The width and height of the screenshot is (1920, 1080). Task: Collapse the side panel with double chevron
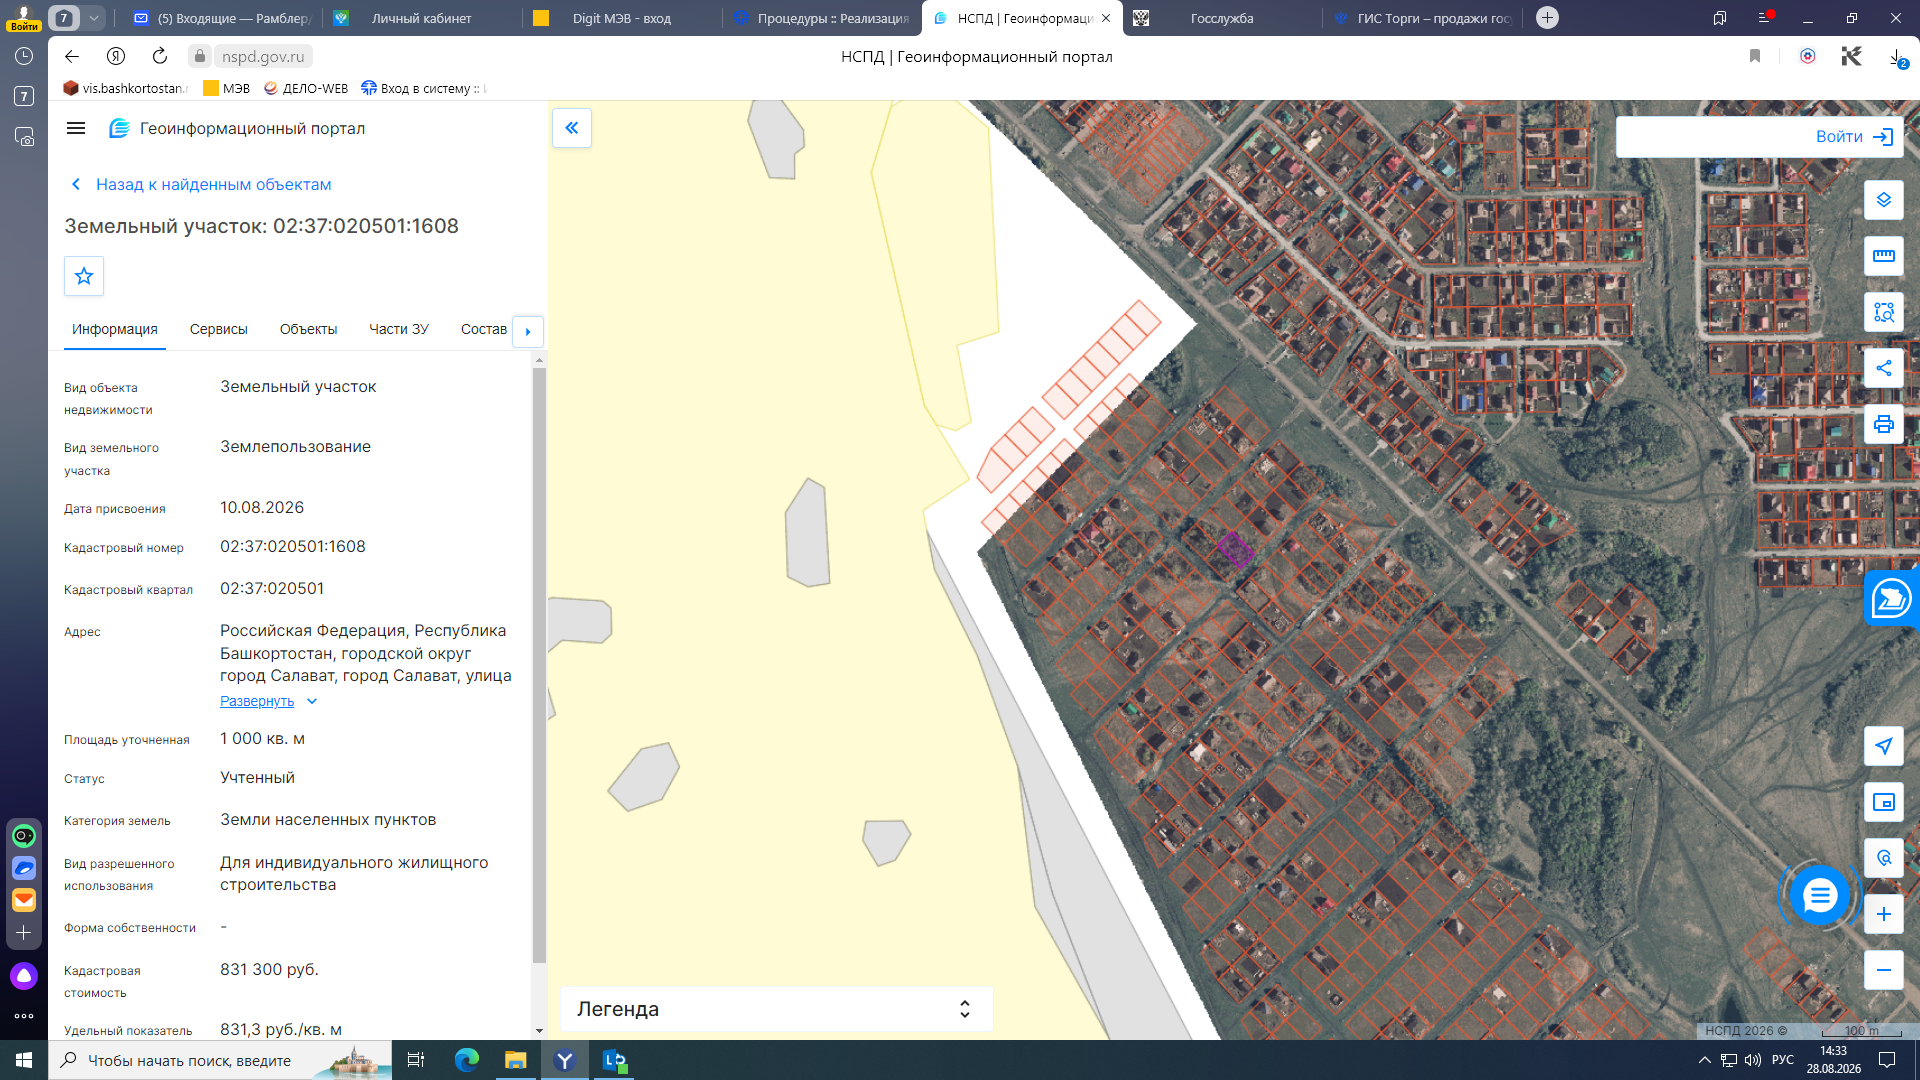coord(572,128)
